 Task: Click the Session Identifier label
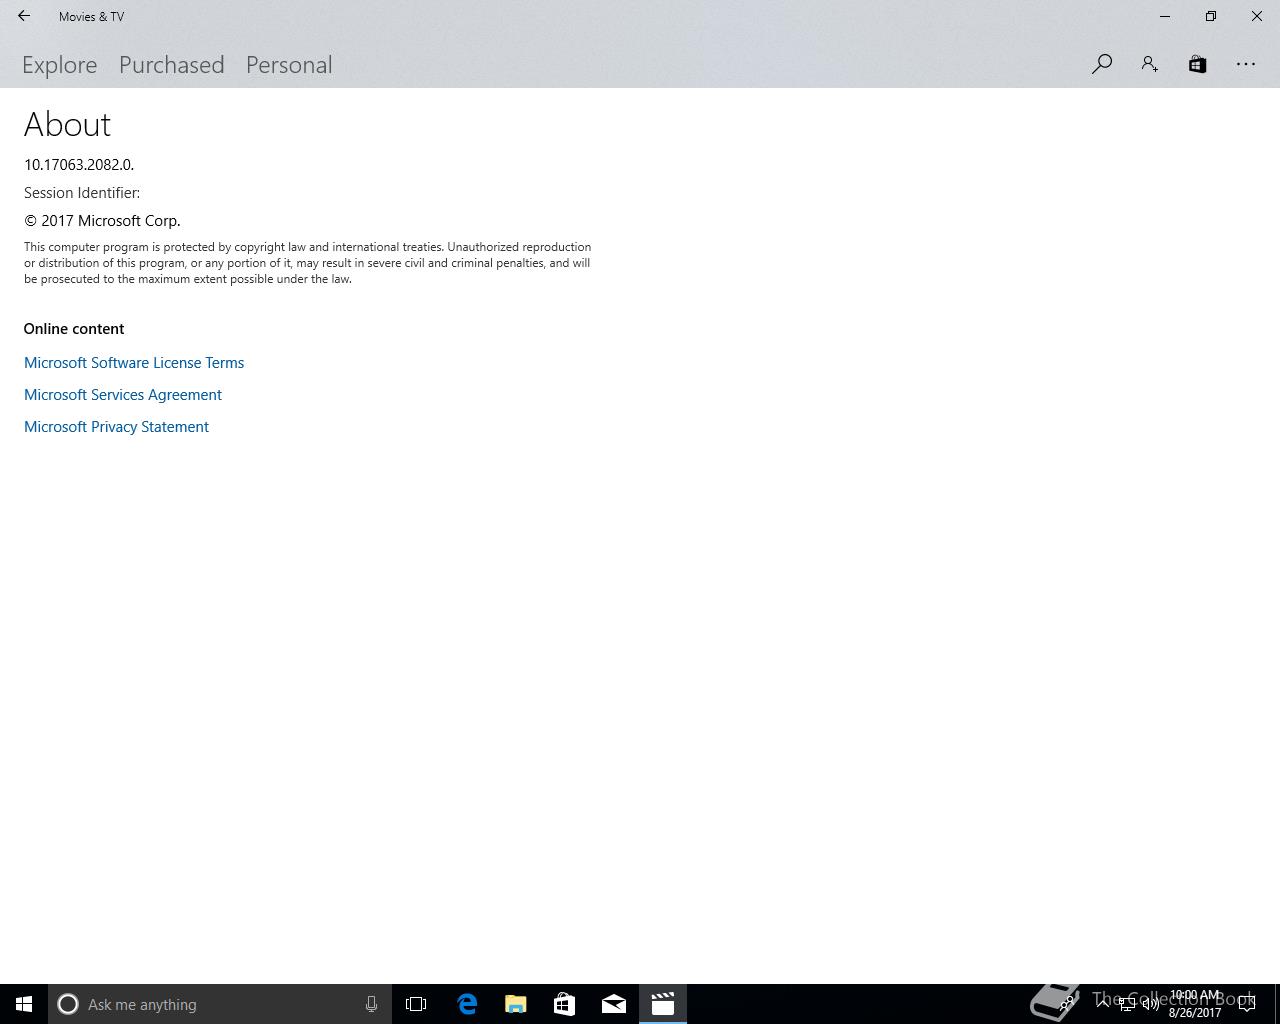tap(82, 193)
